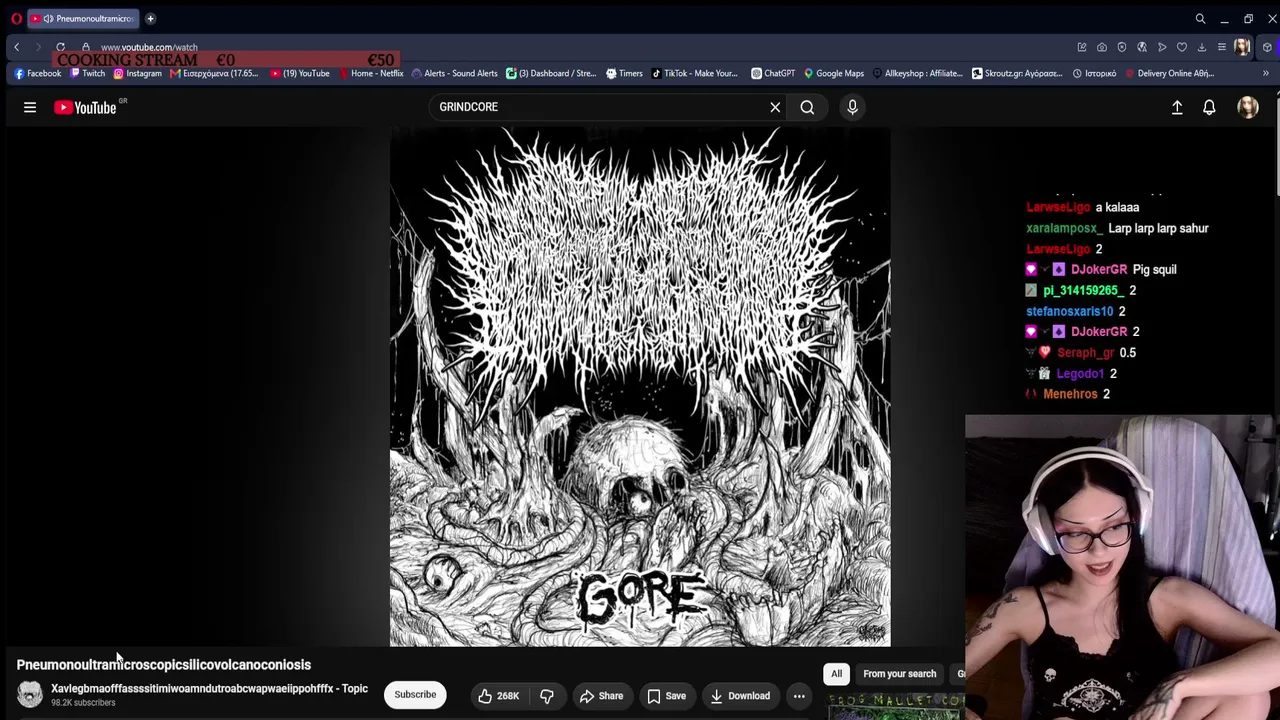Open the Opera privacy shield settings
The width and height of the screenshot is (1280, 720).
[1122, 47]
